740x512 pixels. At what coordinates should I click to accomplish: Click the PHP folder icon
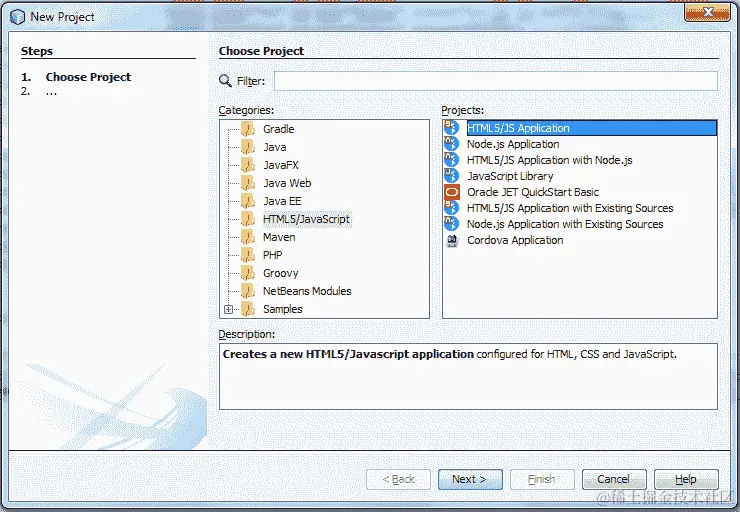[x=248, y=255]
